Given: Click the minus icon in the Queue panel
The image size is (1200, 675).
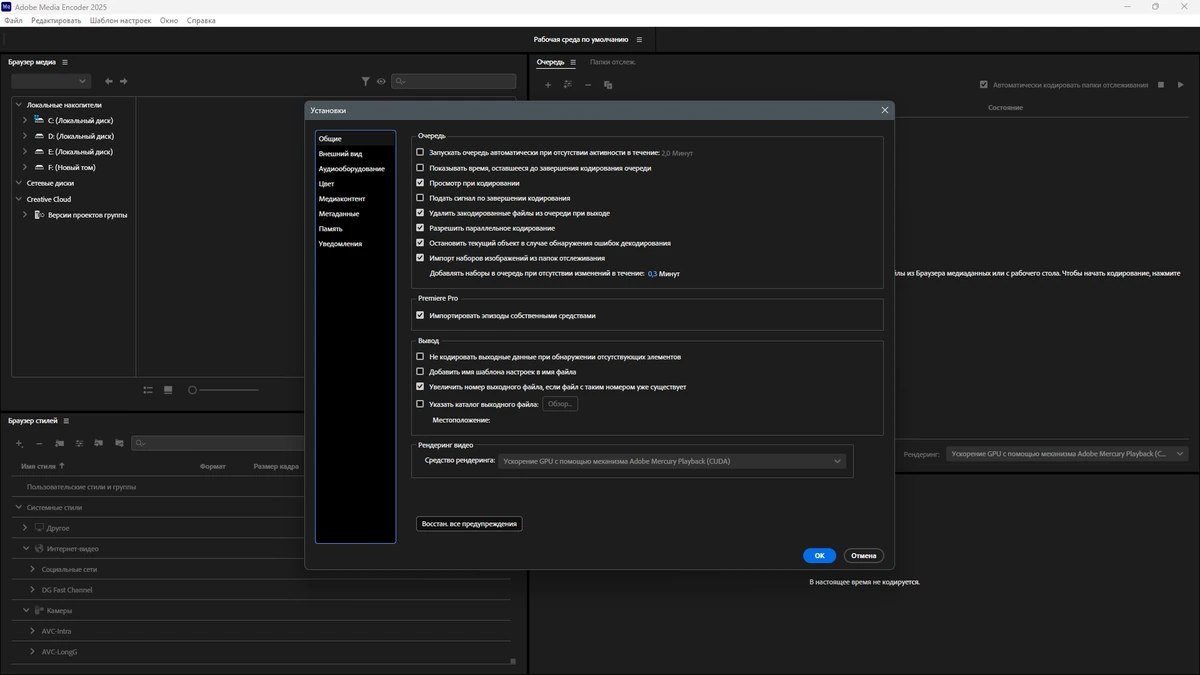Looking at the screenshot, I should click(588, 85).
